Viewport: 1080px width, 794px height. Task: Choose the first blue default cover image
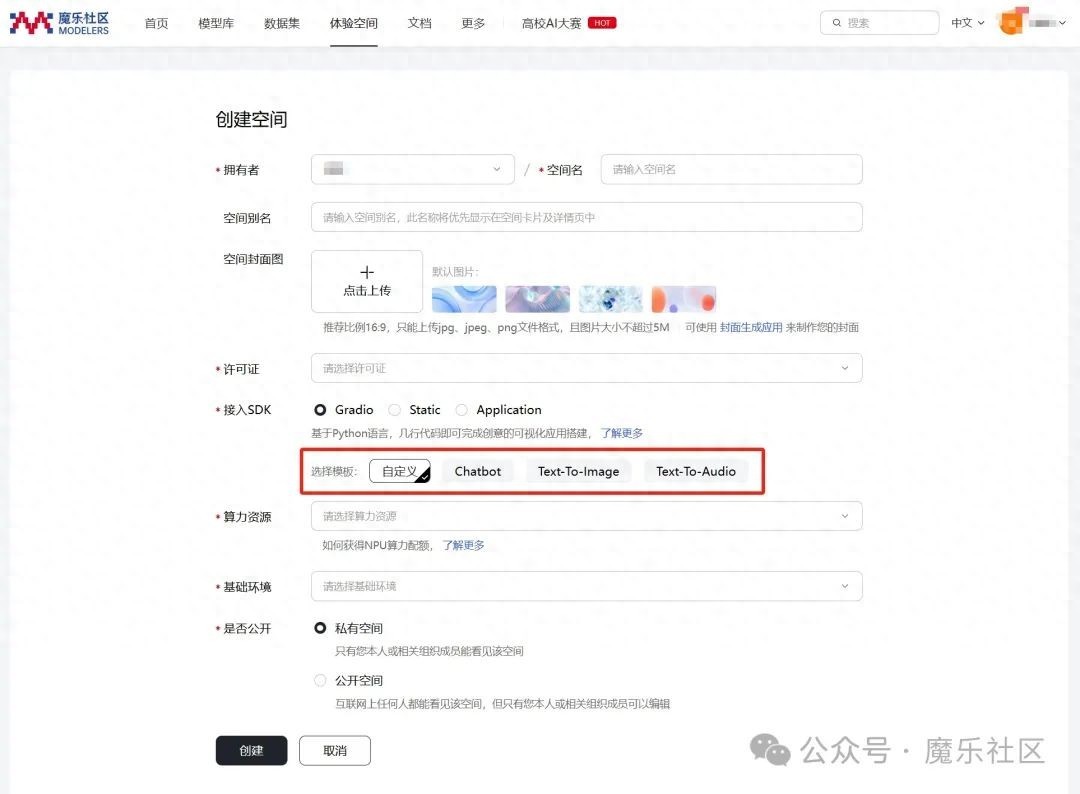click(464, 299)
